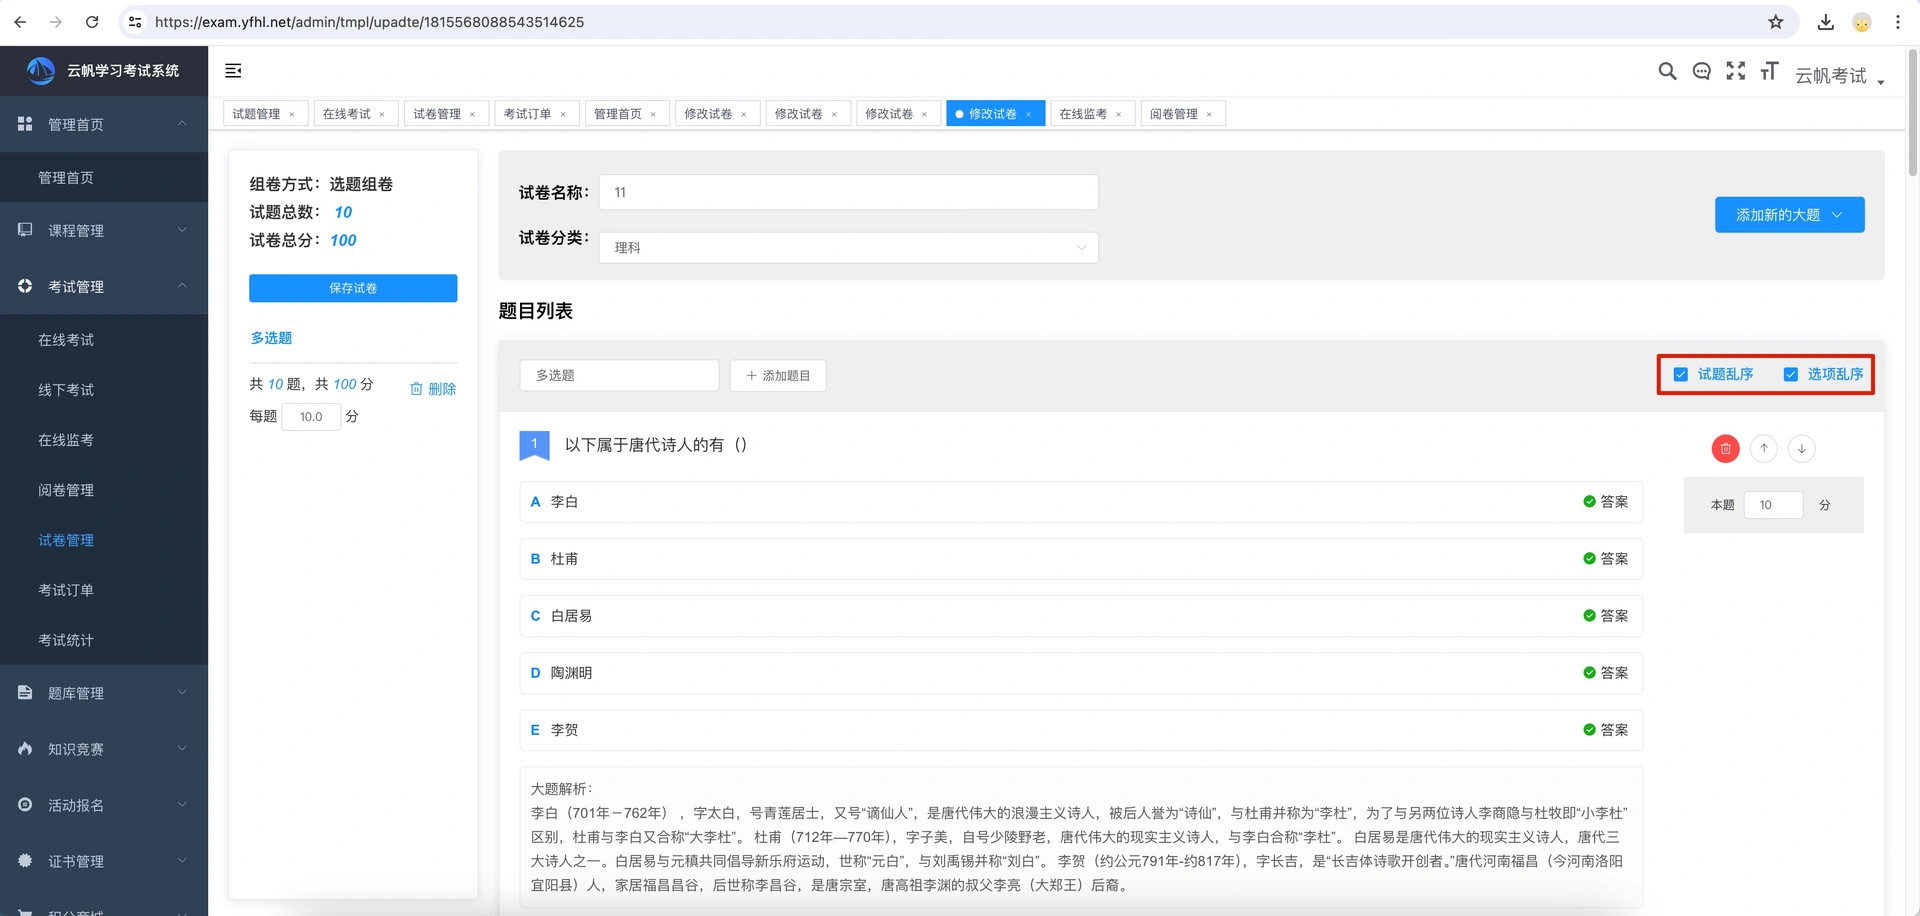
Task: Bookmark this page with star icon
Action: (x=1775, y=22)
